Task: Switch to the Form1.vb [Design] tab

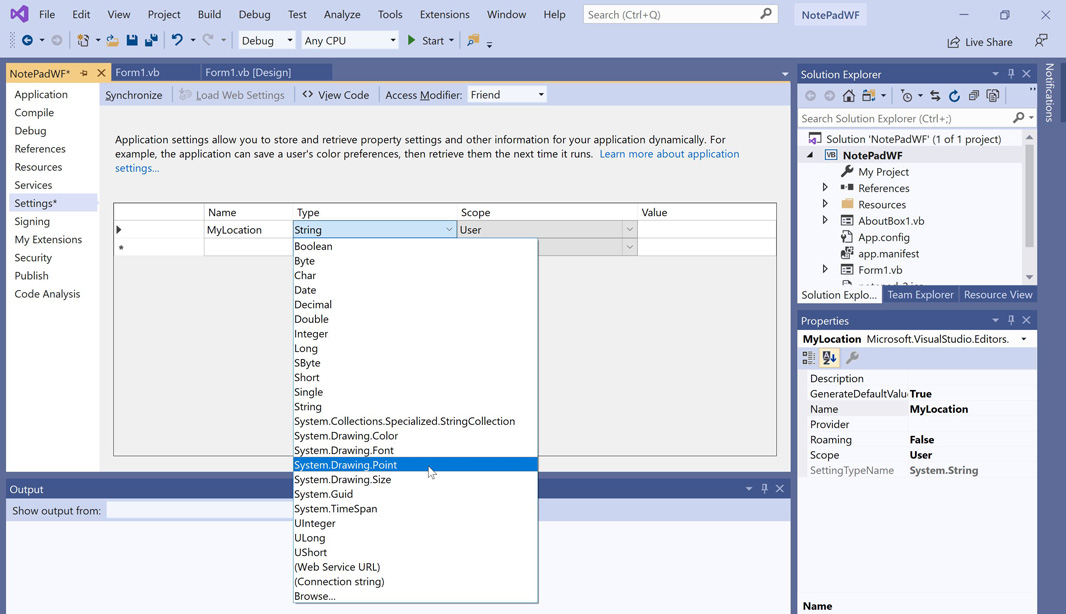Action: click(248, 73)
